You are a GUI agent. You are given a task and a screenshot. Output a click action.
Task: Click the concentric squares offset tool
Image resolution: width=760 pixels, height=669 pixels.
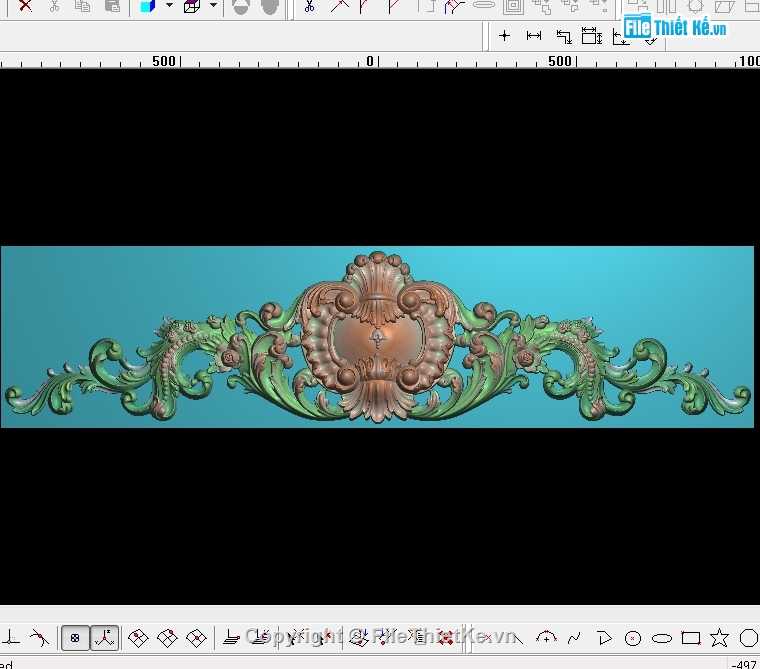point(513,6)
